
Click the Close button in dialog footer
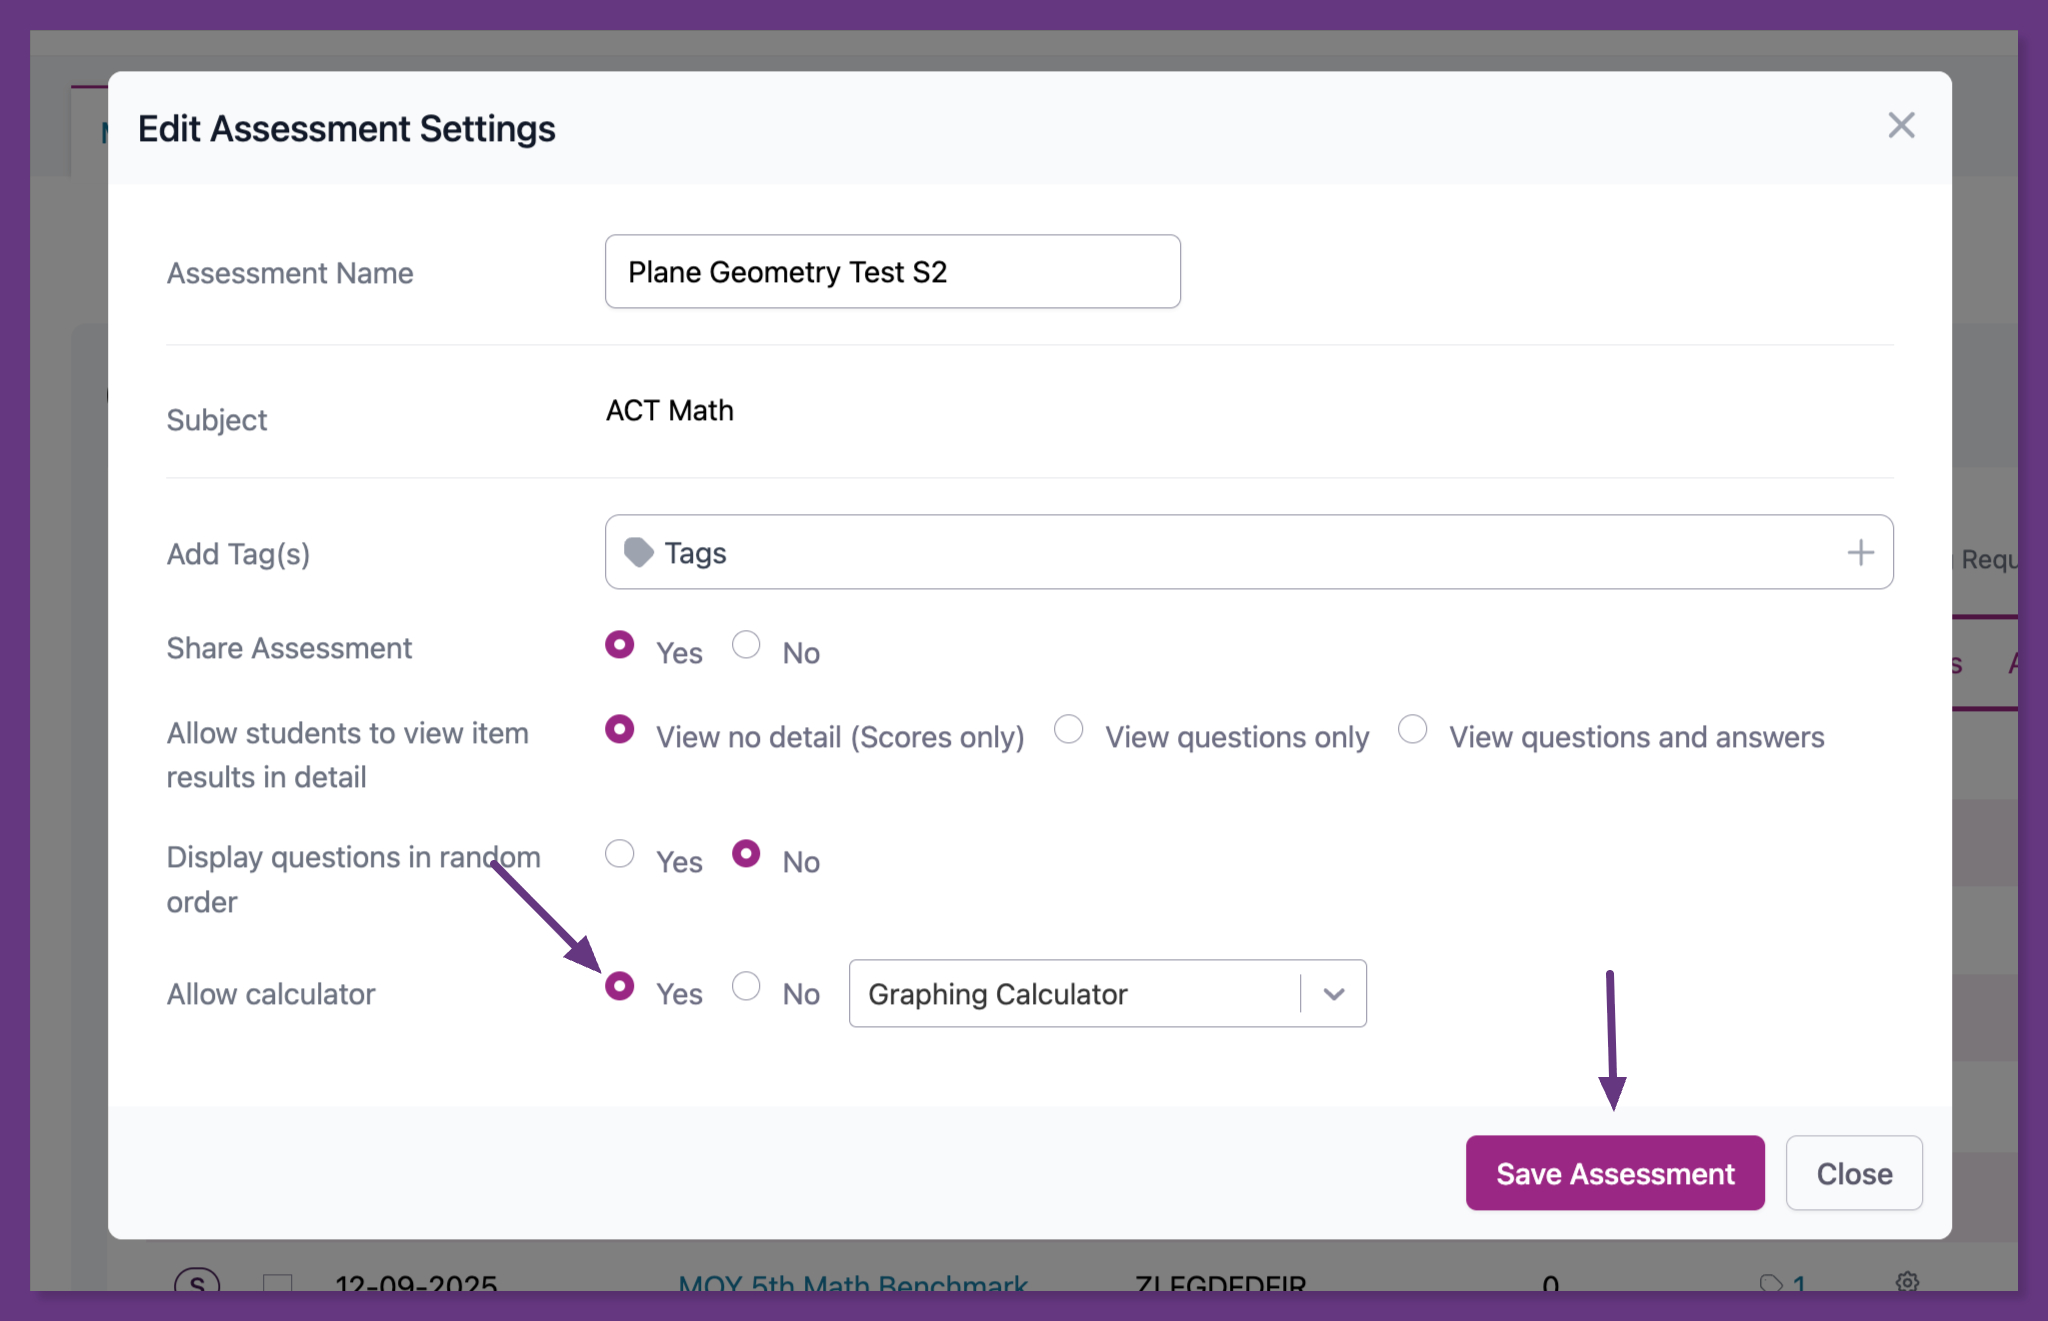pos(1854,1173)
